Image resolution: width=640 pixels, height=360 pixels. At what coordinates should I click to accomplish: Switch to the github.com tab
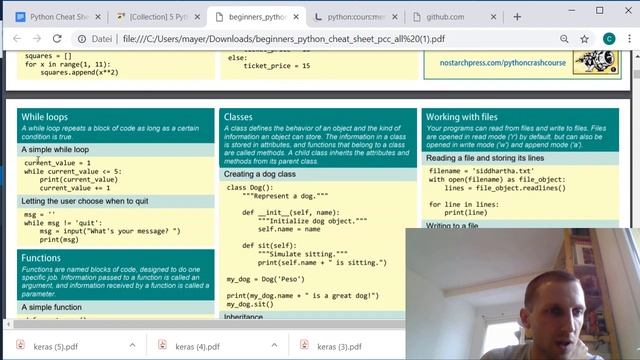454,17
